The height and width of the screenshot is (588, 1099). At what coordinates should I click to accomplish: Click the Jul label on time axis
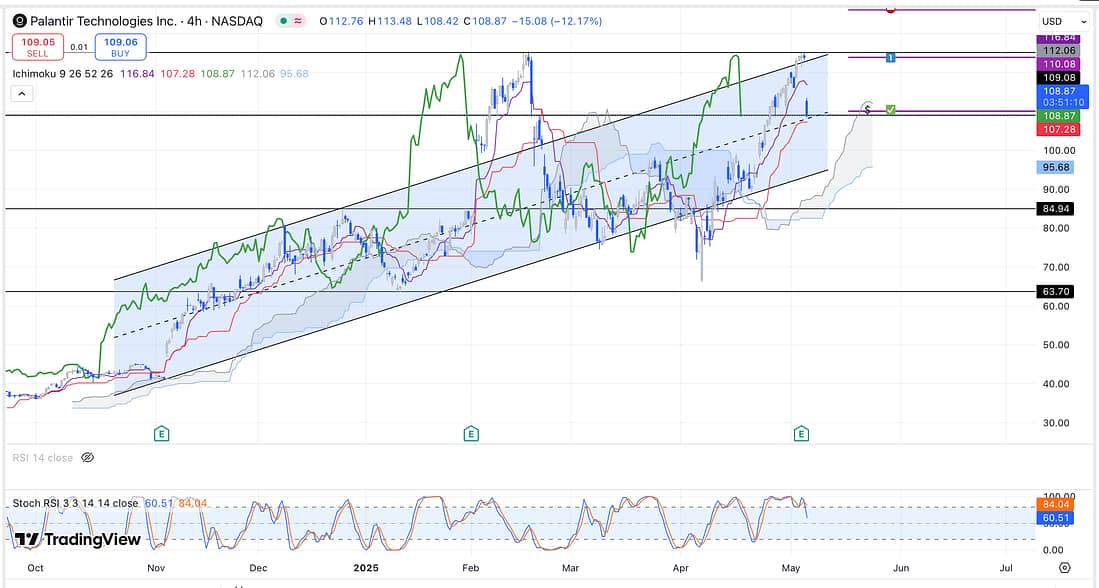pyautogui.click(x=1006, y=568)
